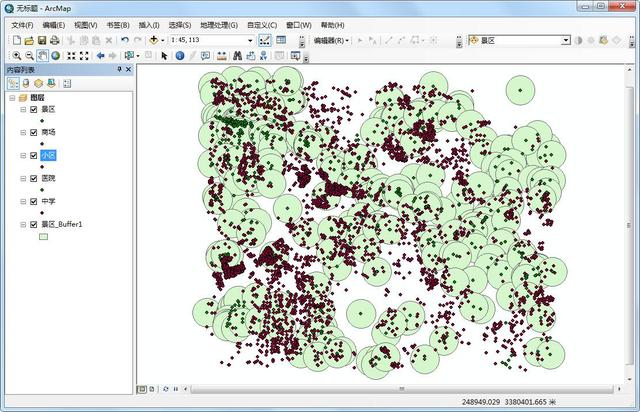Open the table window icon
This screenshot has height=412, width=640.
[x=281, y=40]
